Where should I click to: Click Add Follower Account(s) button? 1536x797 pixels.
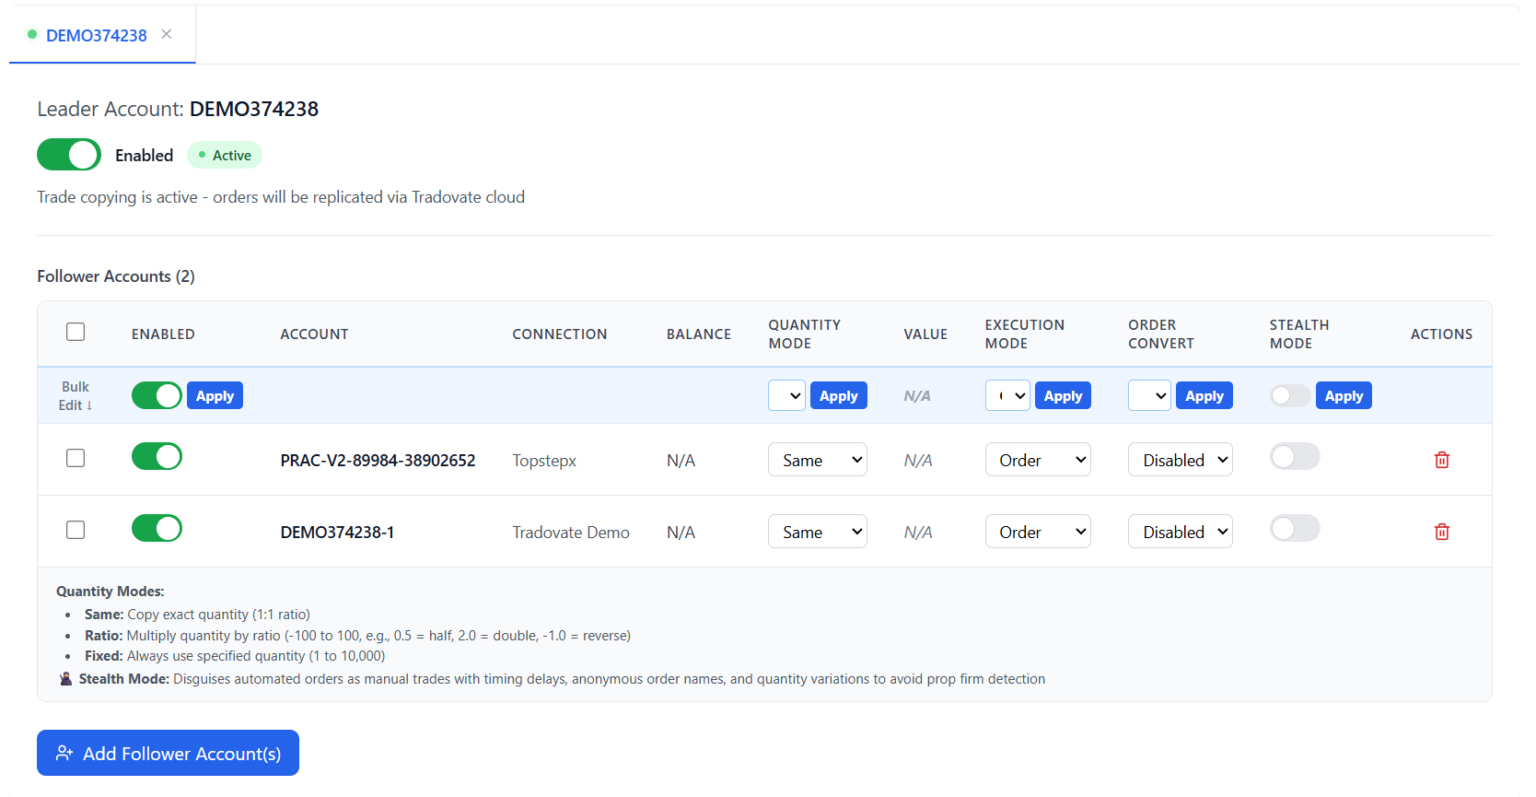tap(168, 753)
